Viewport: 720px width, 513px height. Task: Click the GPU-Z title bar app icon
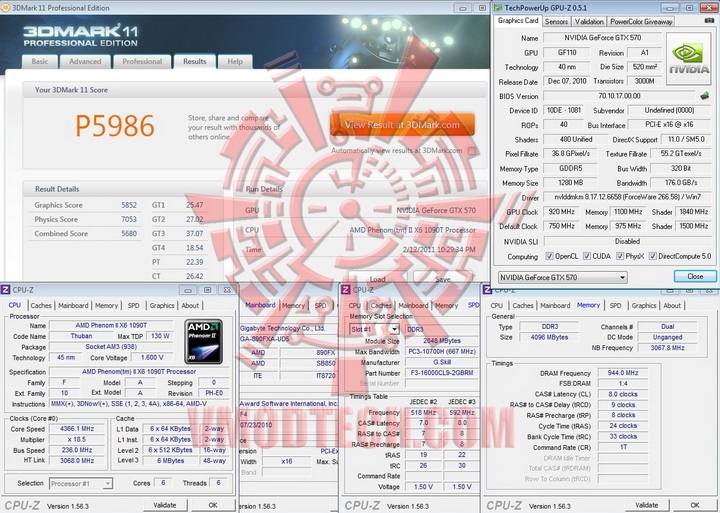(x=498, y=8)
